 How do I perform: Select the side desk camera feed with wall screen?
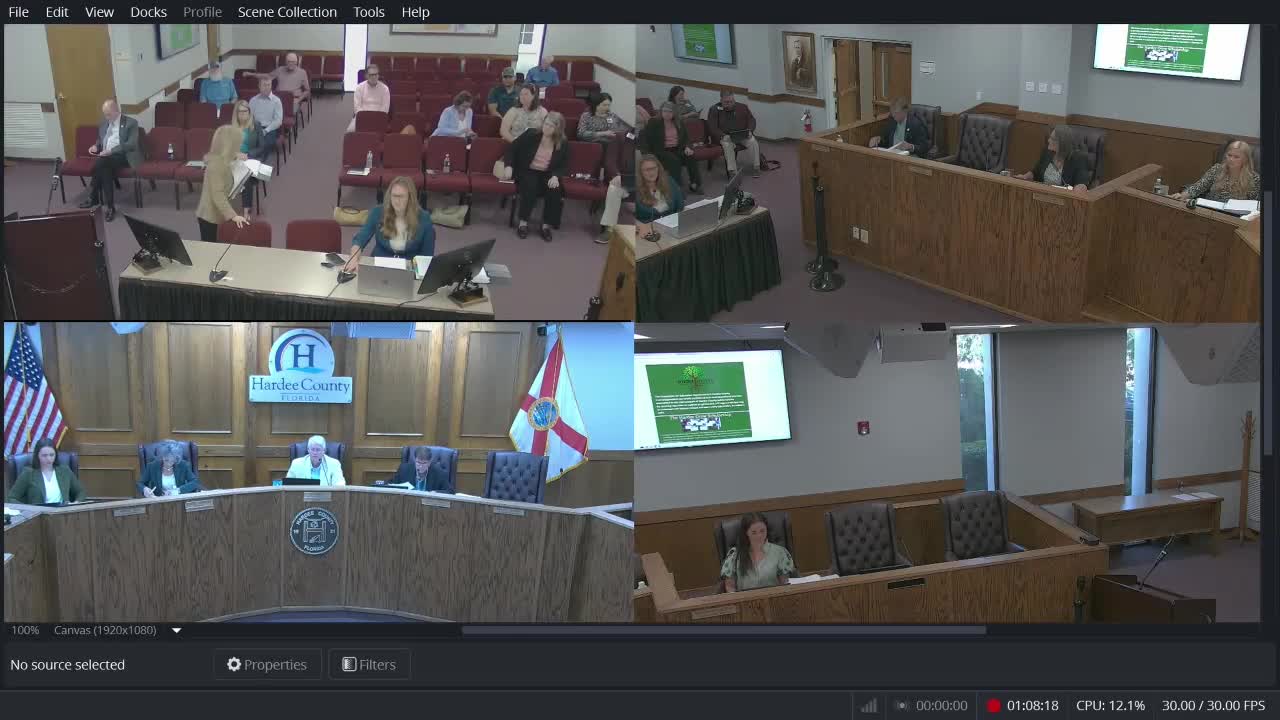click(948, 172)
